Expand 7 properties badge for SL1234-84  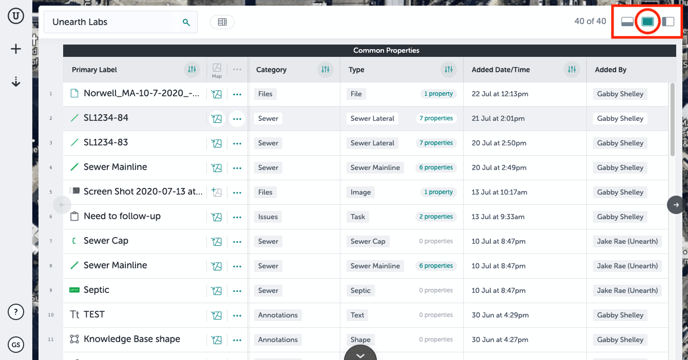point(436,119)
